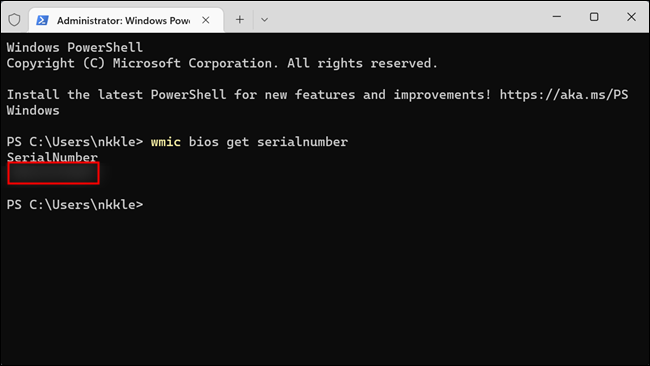This screenshot has width=650, height=366.
Task: Click the yellow wmic command word
Action: click(165, 142)
